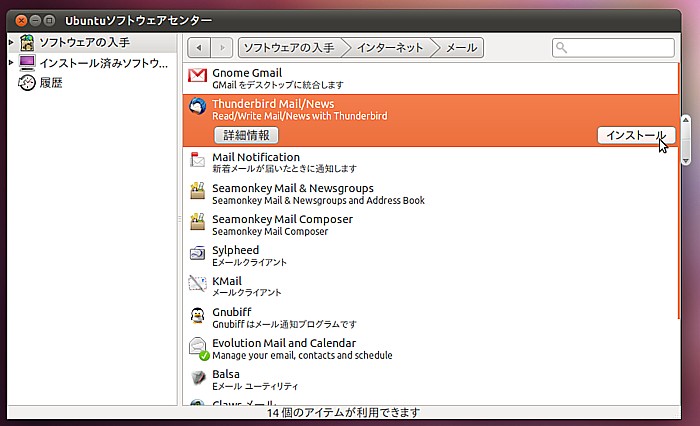Select the Balsa title text
This screenshot has height=426, width=700.
(x=225, y=374)
